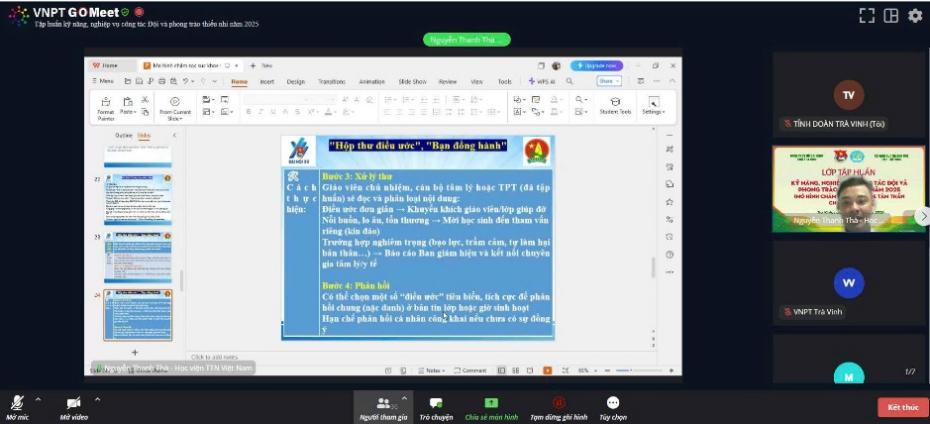Enter fullscreen mode in VNPT GoMeet
The width and height of the screenshot is (930, 424).
click(x=866, y=16)
